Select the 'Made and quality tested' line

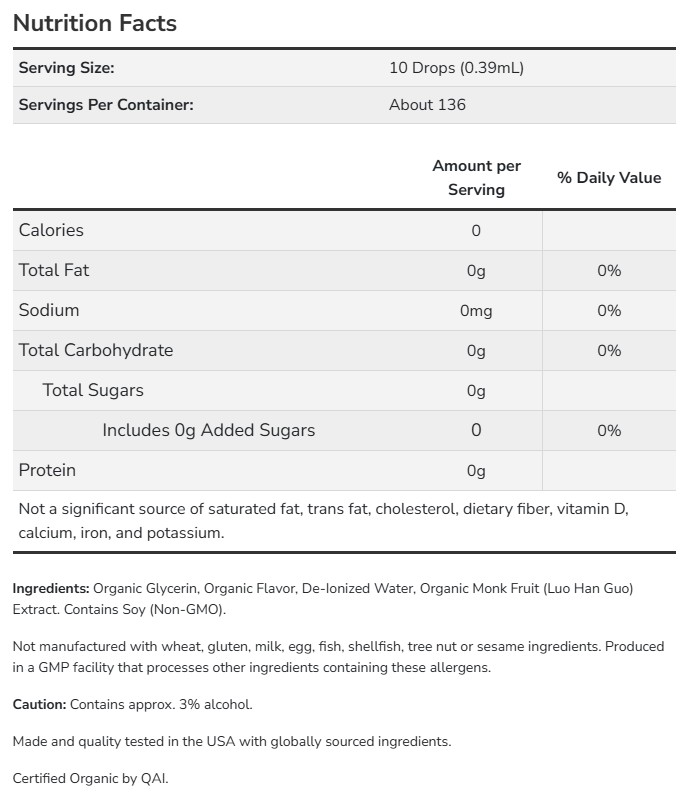(232, 741)
